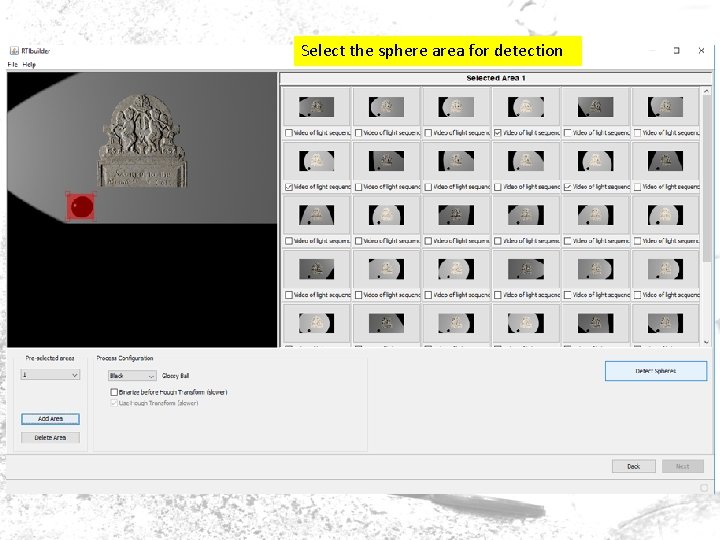Tick the checkbox in fourth row, second column
Screen dimensions: 720x540
click(359, 295)
